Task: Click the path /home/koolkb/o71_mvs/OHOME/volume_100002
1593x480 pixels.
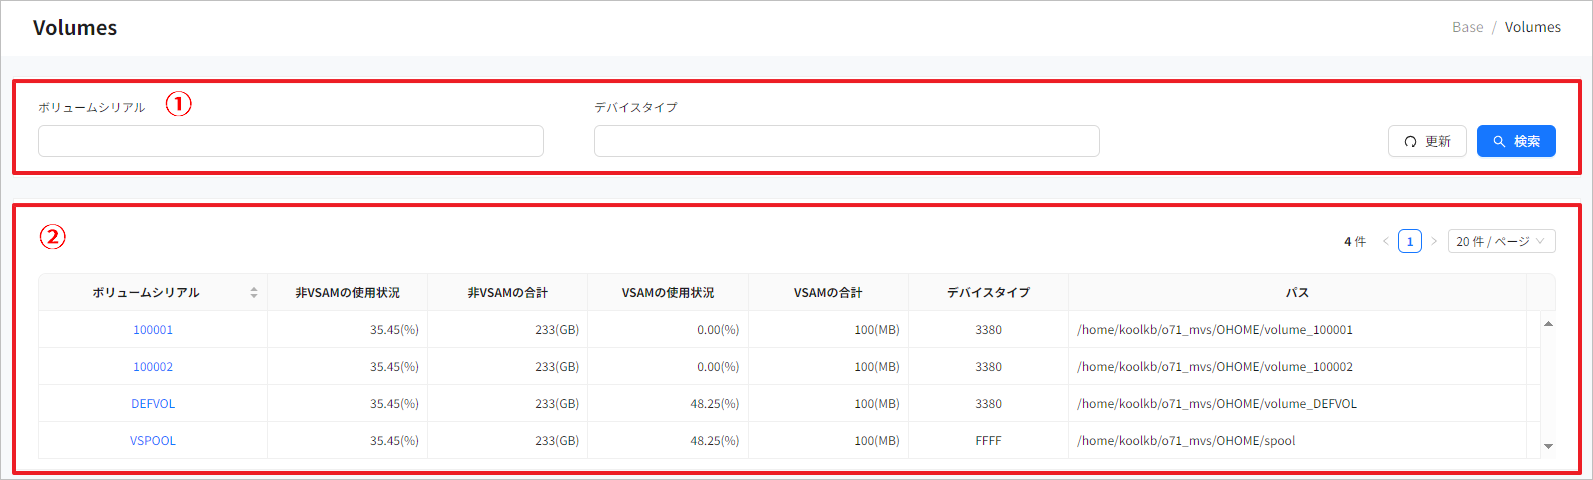Action: coord(1215,367)
